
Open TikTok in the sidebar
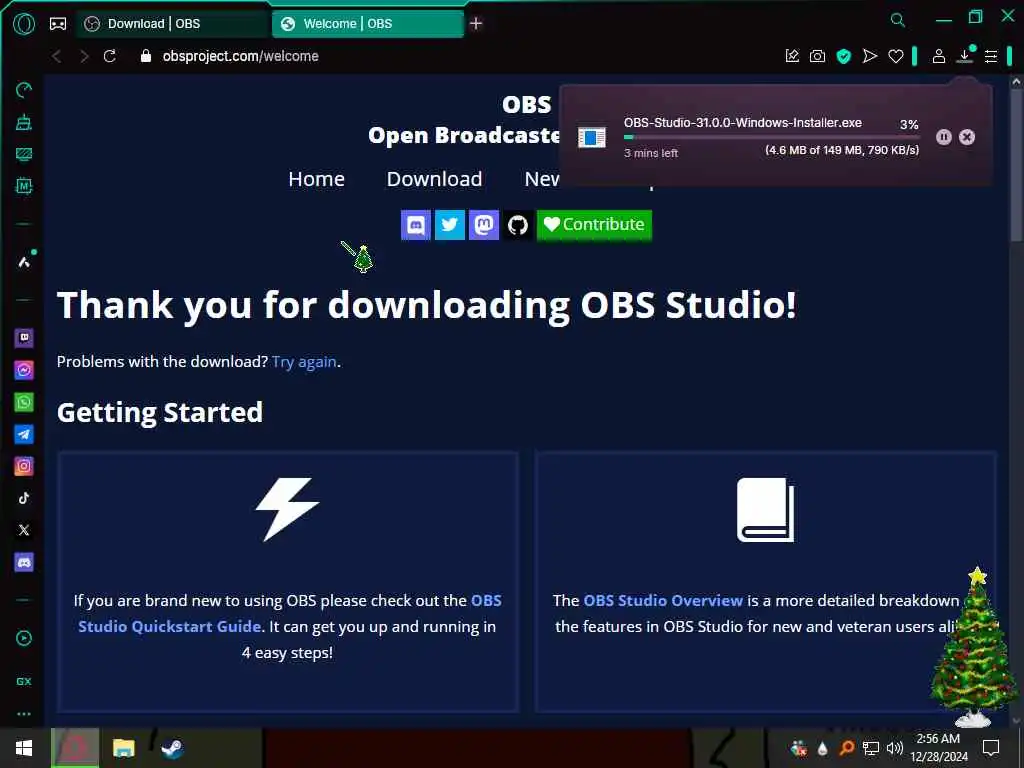[x=24, y=498]
